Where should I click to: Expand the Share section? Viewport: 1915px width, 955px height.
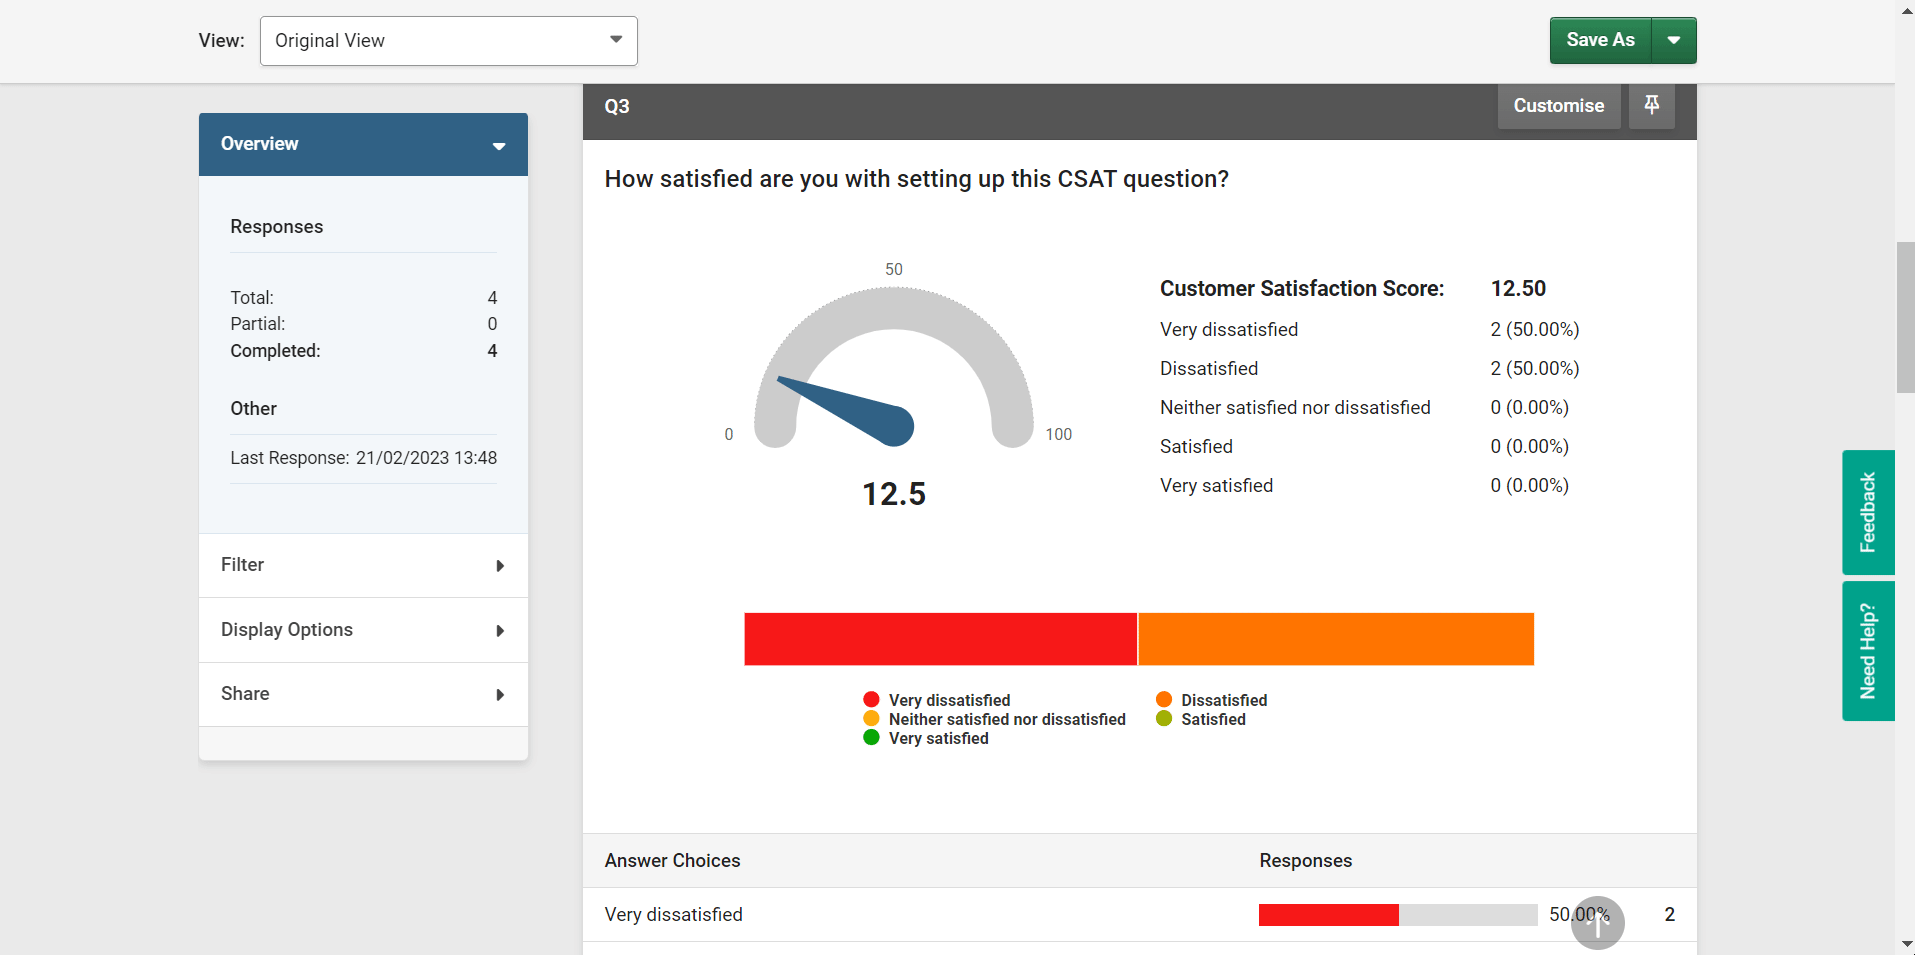tap(363, 694)
